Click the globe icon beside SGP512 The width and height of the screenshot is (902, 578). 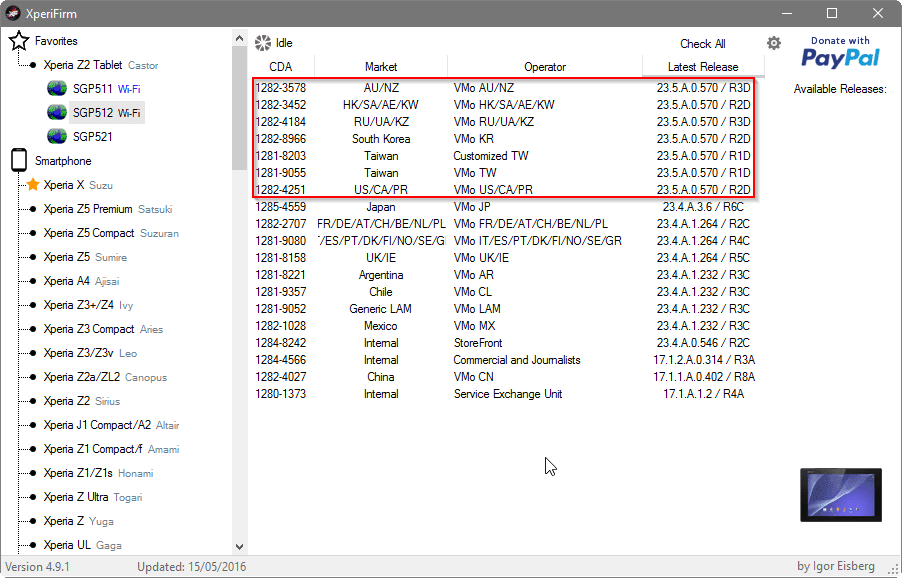pyautogui.click(x=57, y=112)
